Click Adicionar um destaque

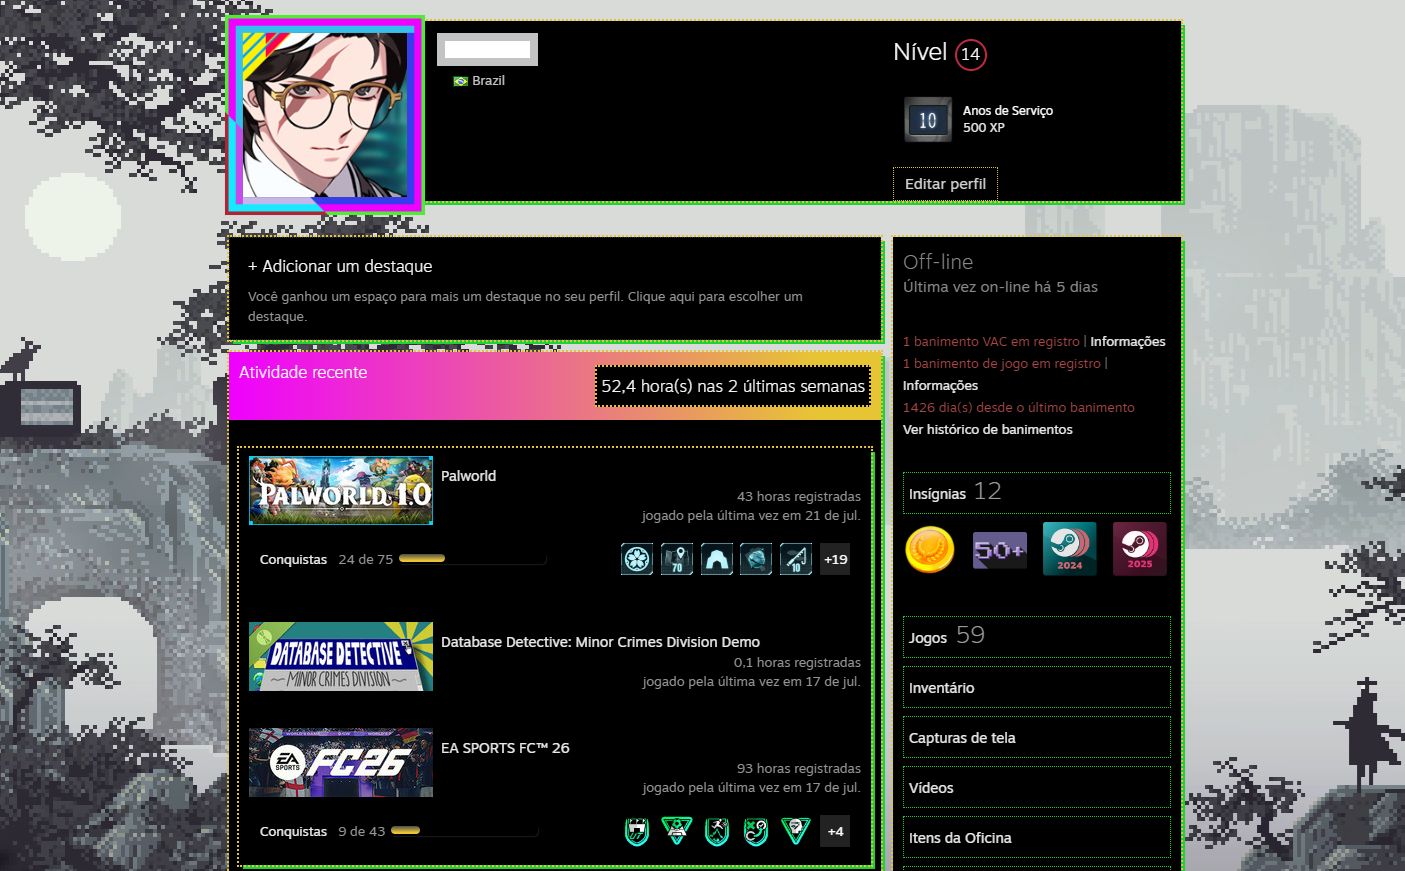point(340,266)
